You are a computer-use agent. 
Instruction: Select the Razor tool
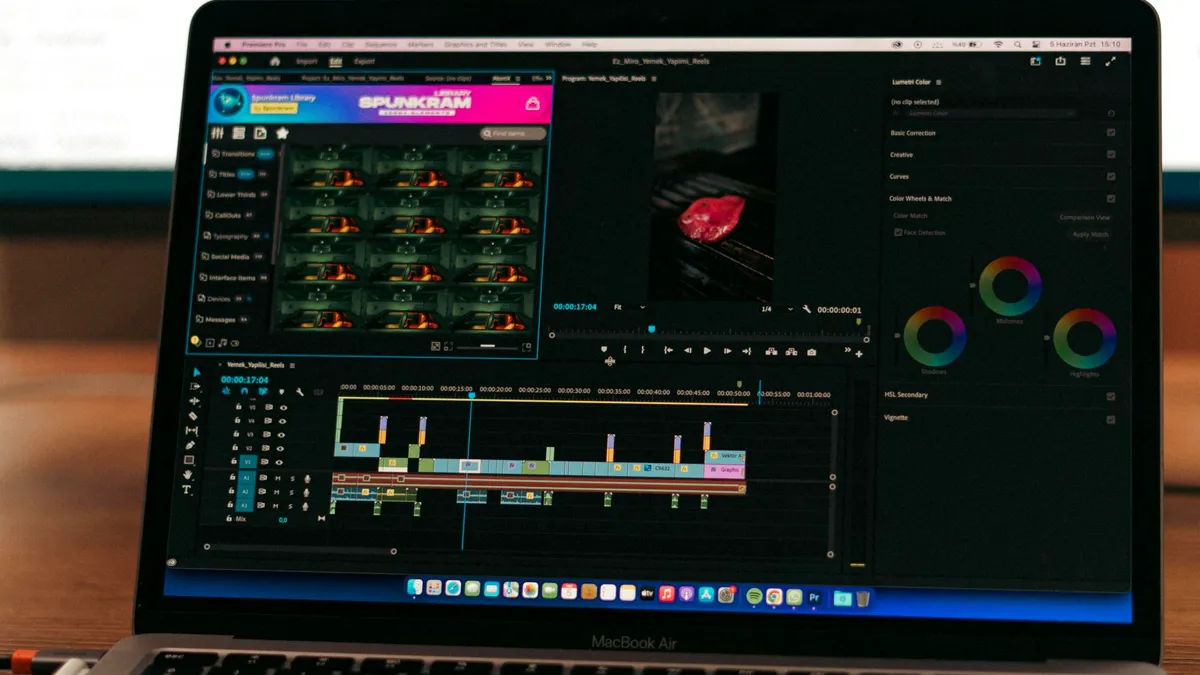click(x=193, y=416)
